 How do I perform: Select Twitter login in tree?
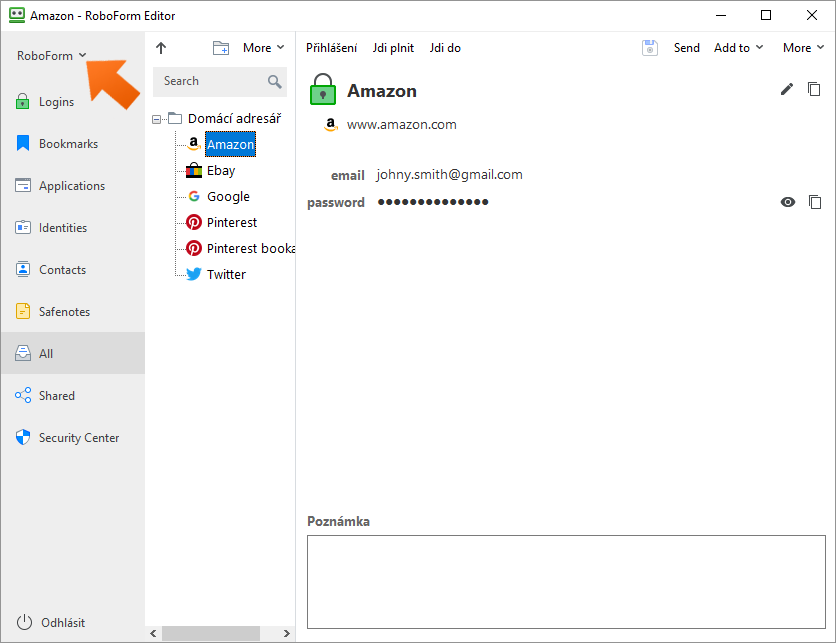coord(226,275)
